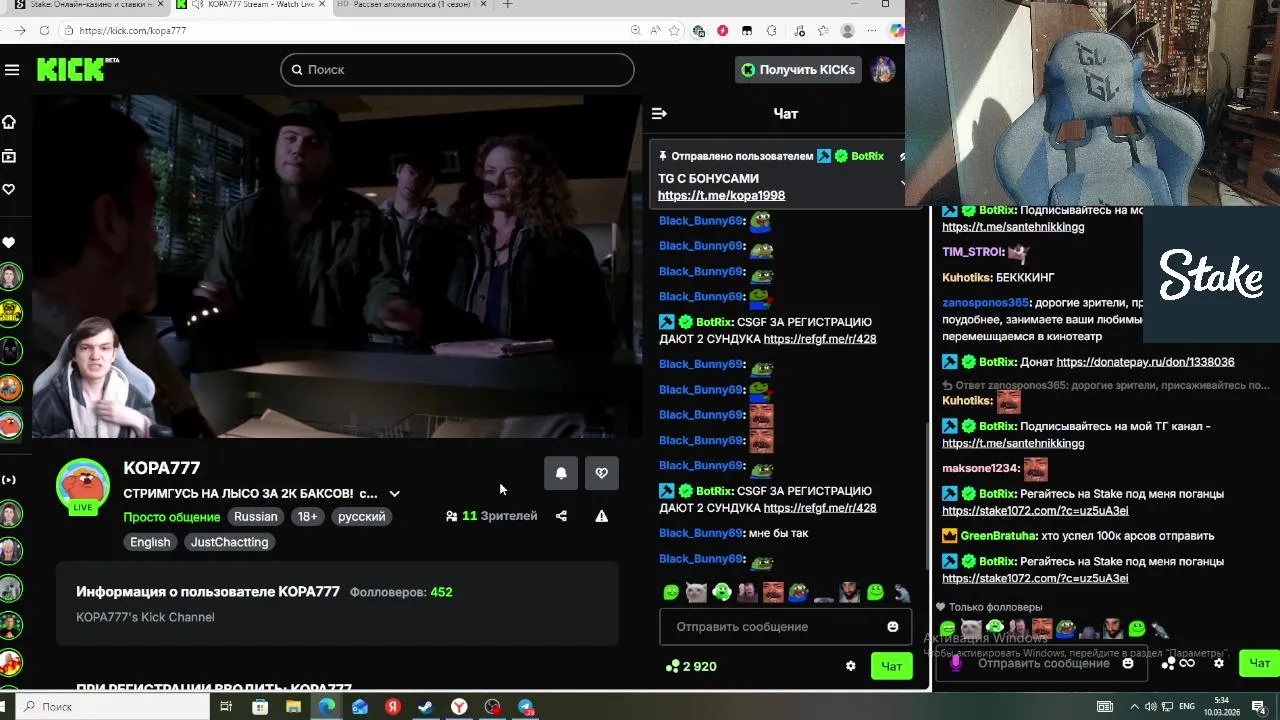Open Telegram from the taskbar
Image resolution: width=1280 pixels, height=720 pixels.
coord(526,707)
